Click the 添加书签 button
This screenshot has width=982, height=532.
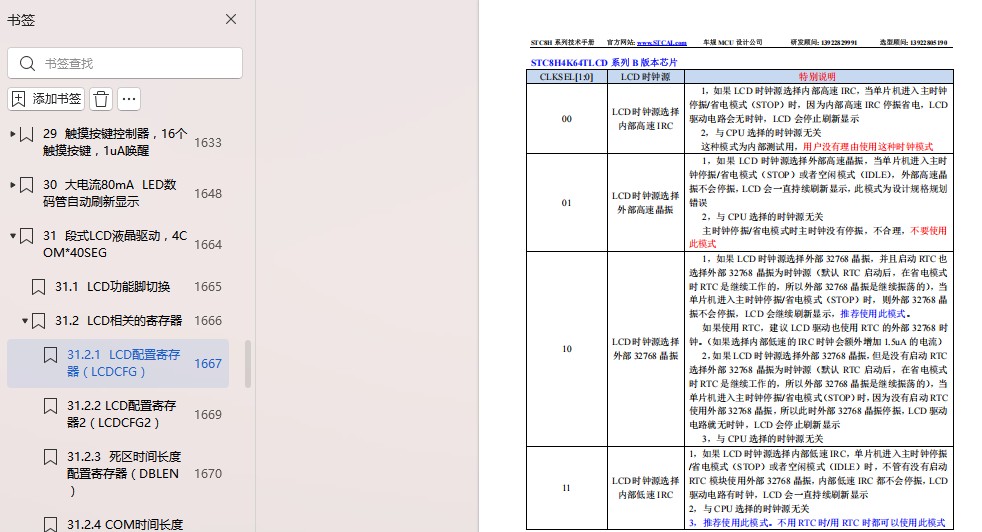[46, 99]
